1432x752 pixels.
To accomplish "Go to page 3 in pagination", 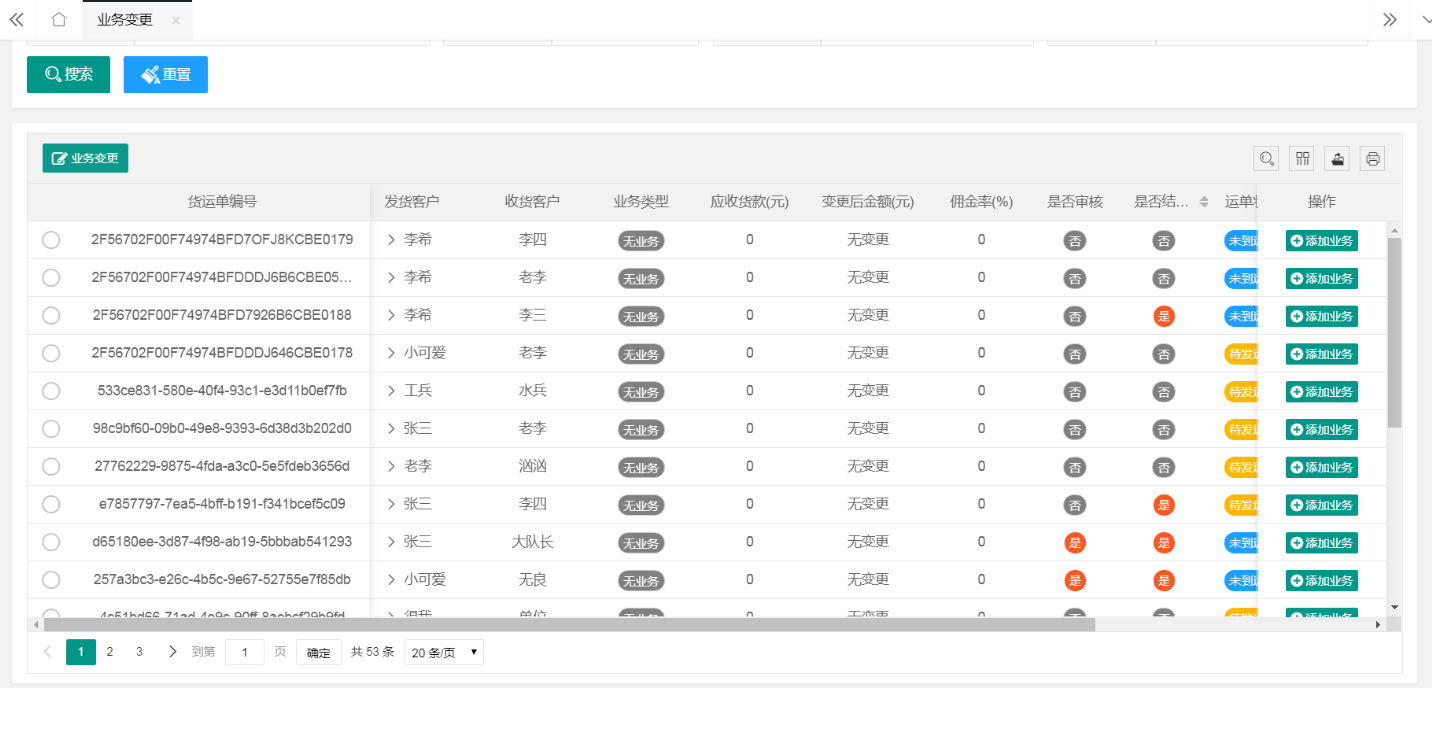I will coord(139,652).
